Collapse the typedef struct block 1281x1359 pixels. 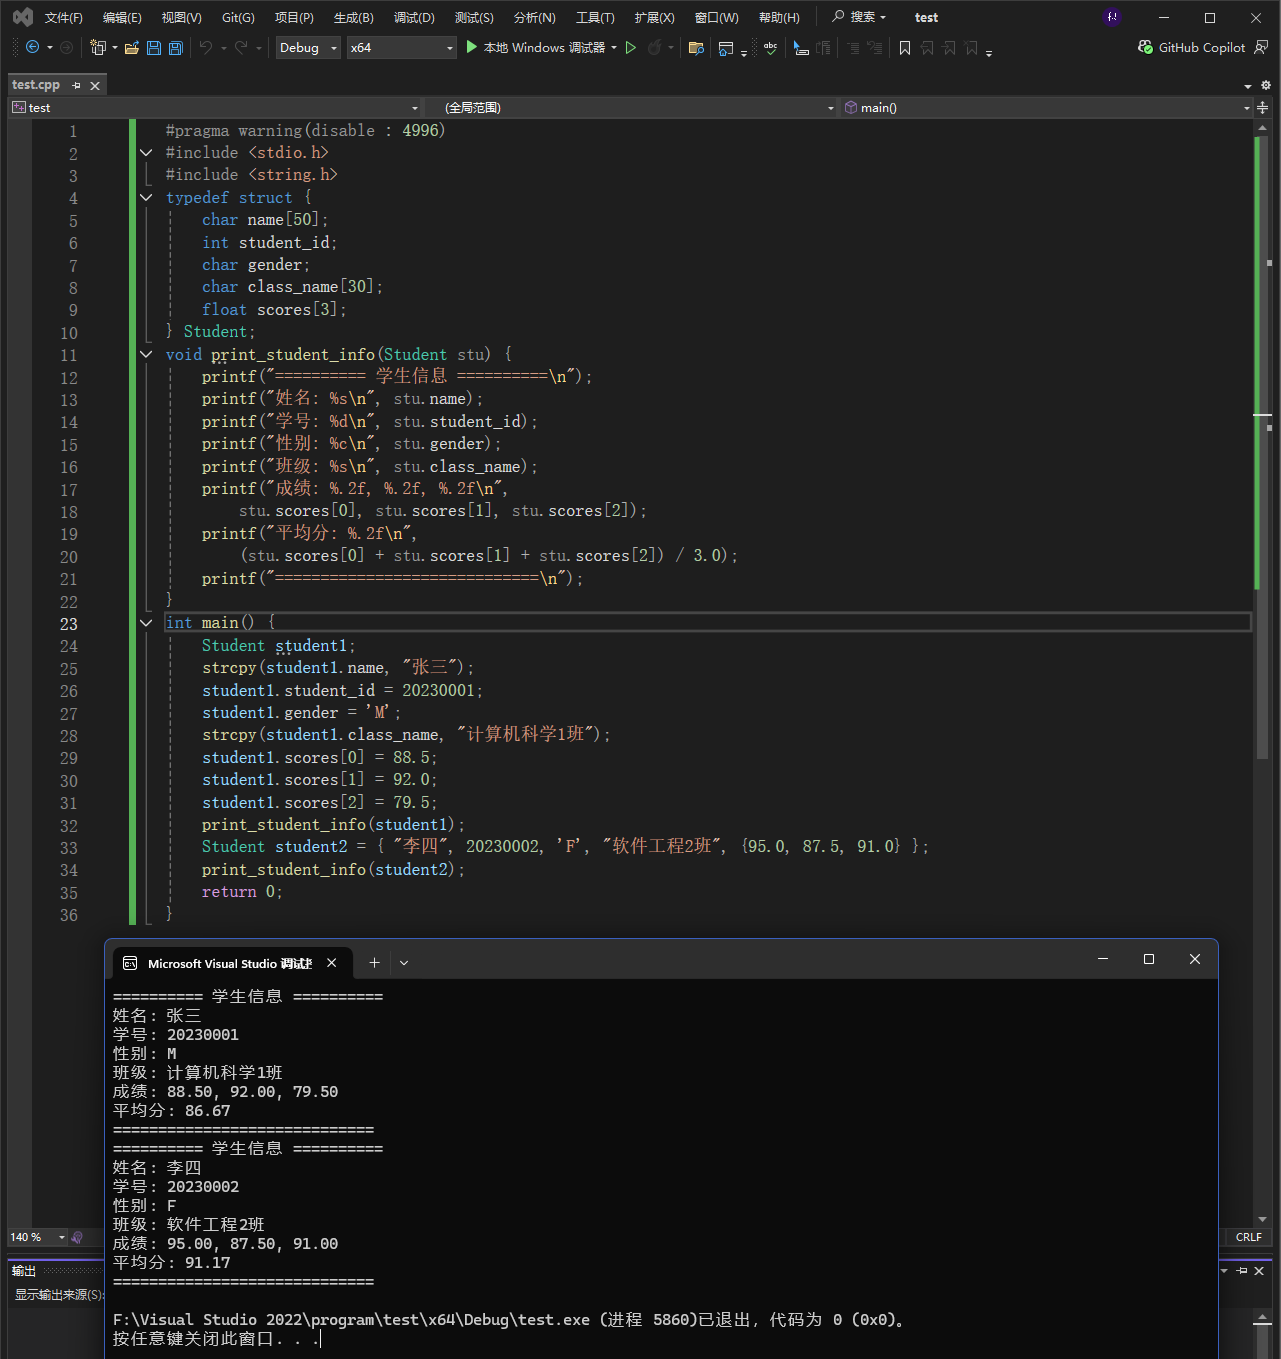coord(146,197)
